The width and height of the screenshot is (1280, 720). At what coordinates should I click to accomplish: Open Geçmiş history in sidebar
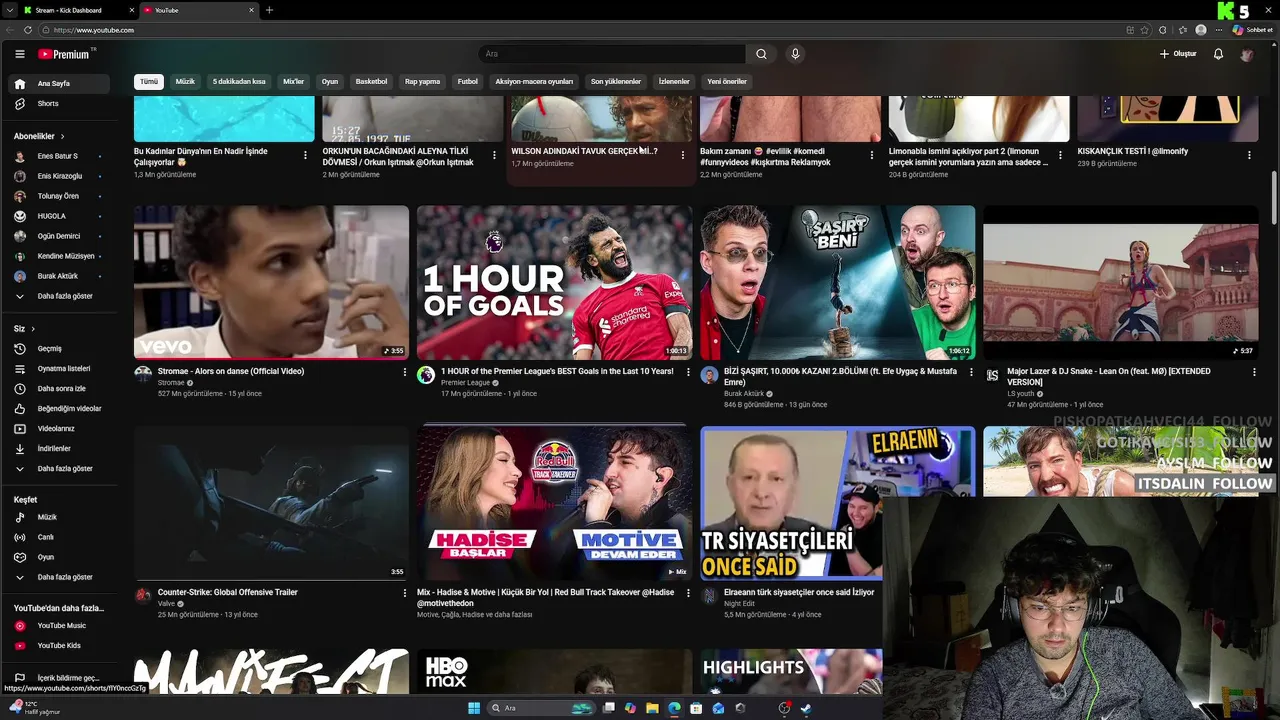click(60, 349)
